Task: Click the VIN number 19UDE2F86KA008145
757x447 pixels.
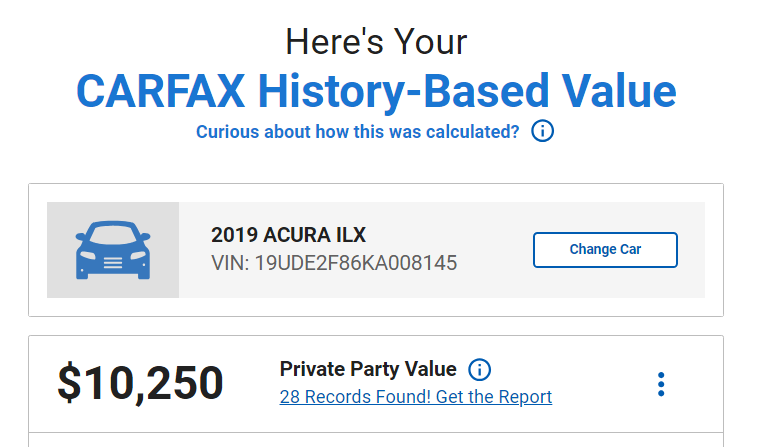Action: click(x=356, y=263)
